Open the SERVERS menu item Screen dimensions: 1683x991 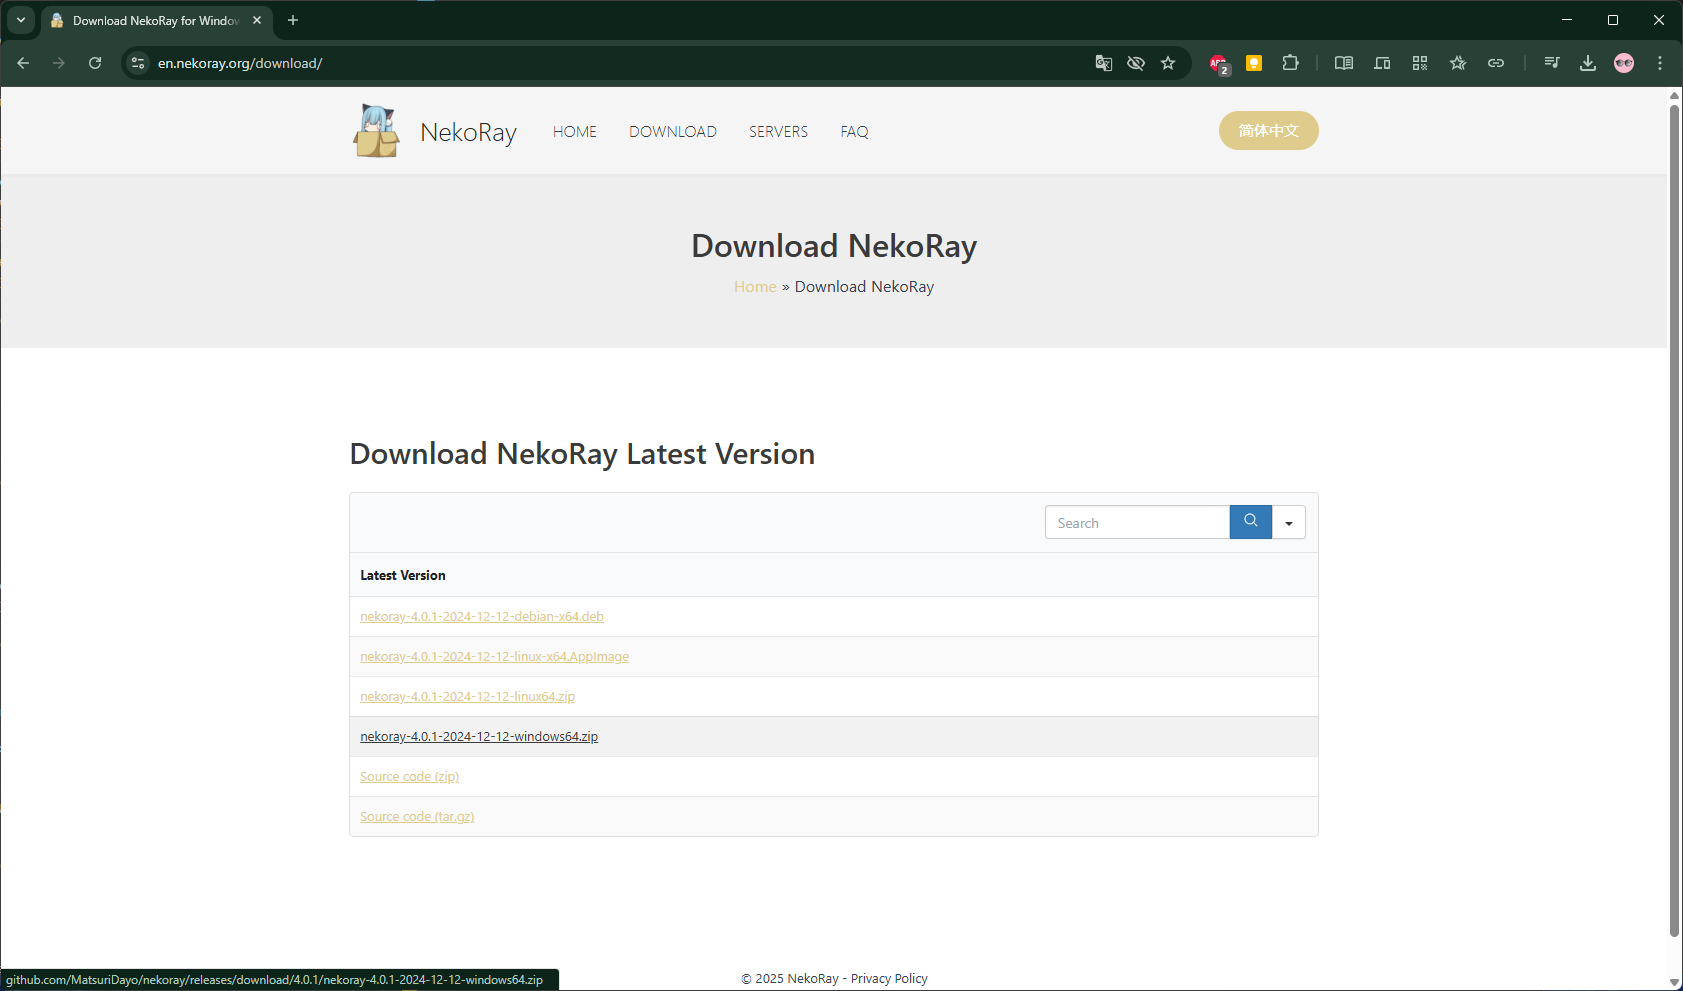tap(778, 132)
